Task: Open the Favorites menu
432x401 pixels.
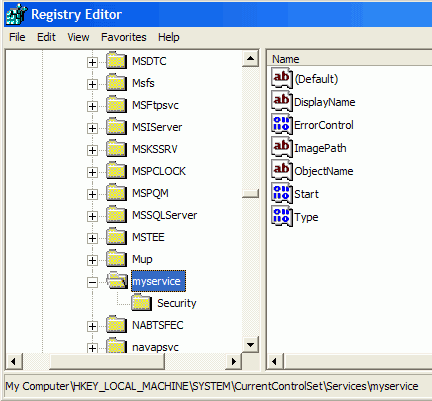Action: pyautogui.click(x=124, y=37)
